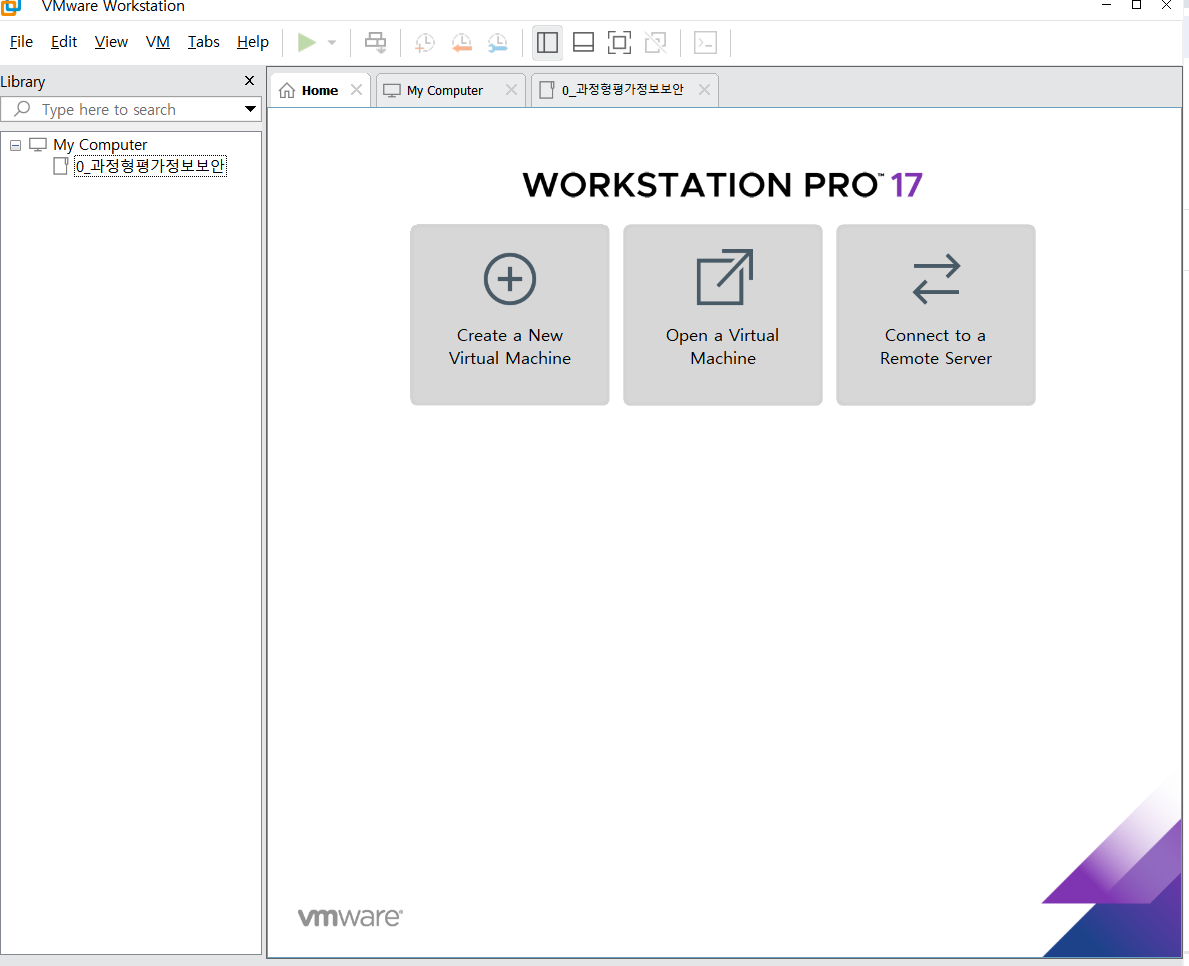Screen dimensions: 1189x966
Task: Click the search magnifier icon
Action: (x=23, y=109)
